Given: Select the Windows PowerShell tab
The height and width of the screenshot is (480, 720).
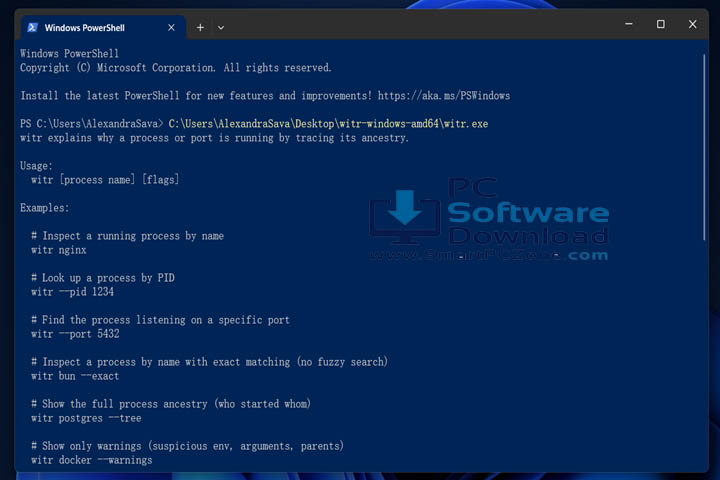Looking at the screenshot, I should pos(103,28).
